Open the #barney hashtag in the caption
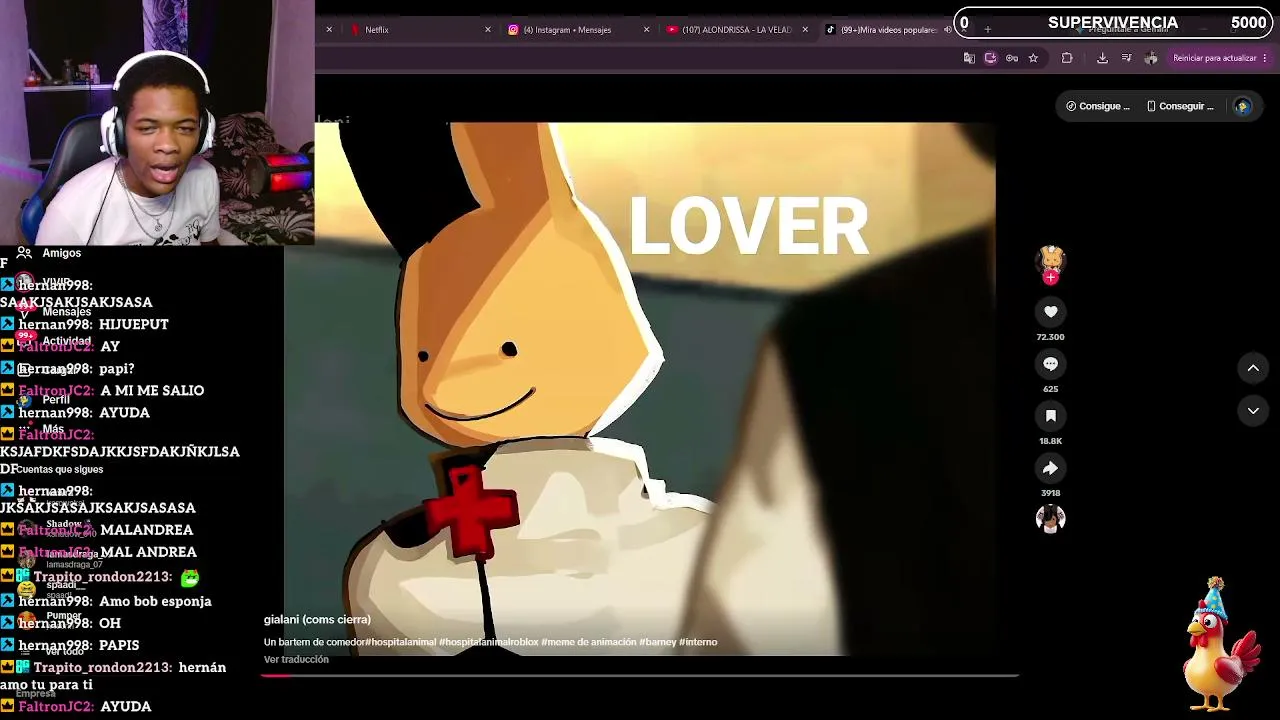1280x720 pixels. click(657, 642)
